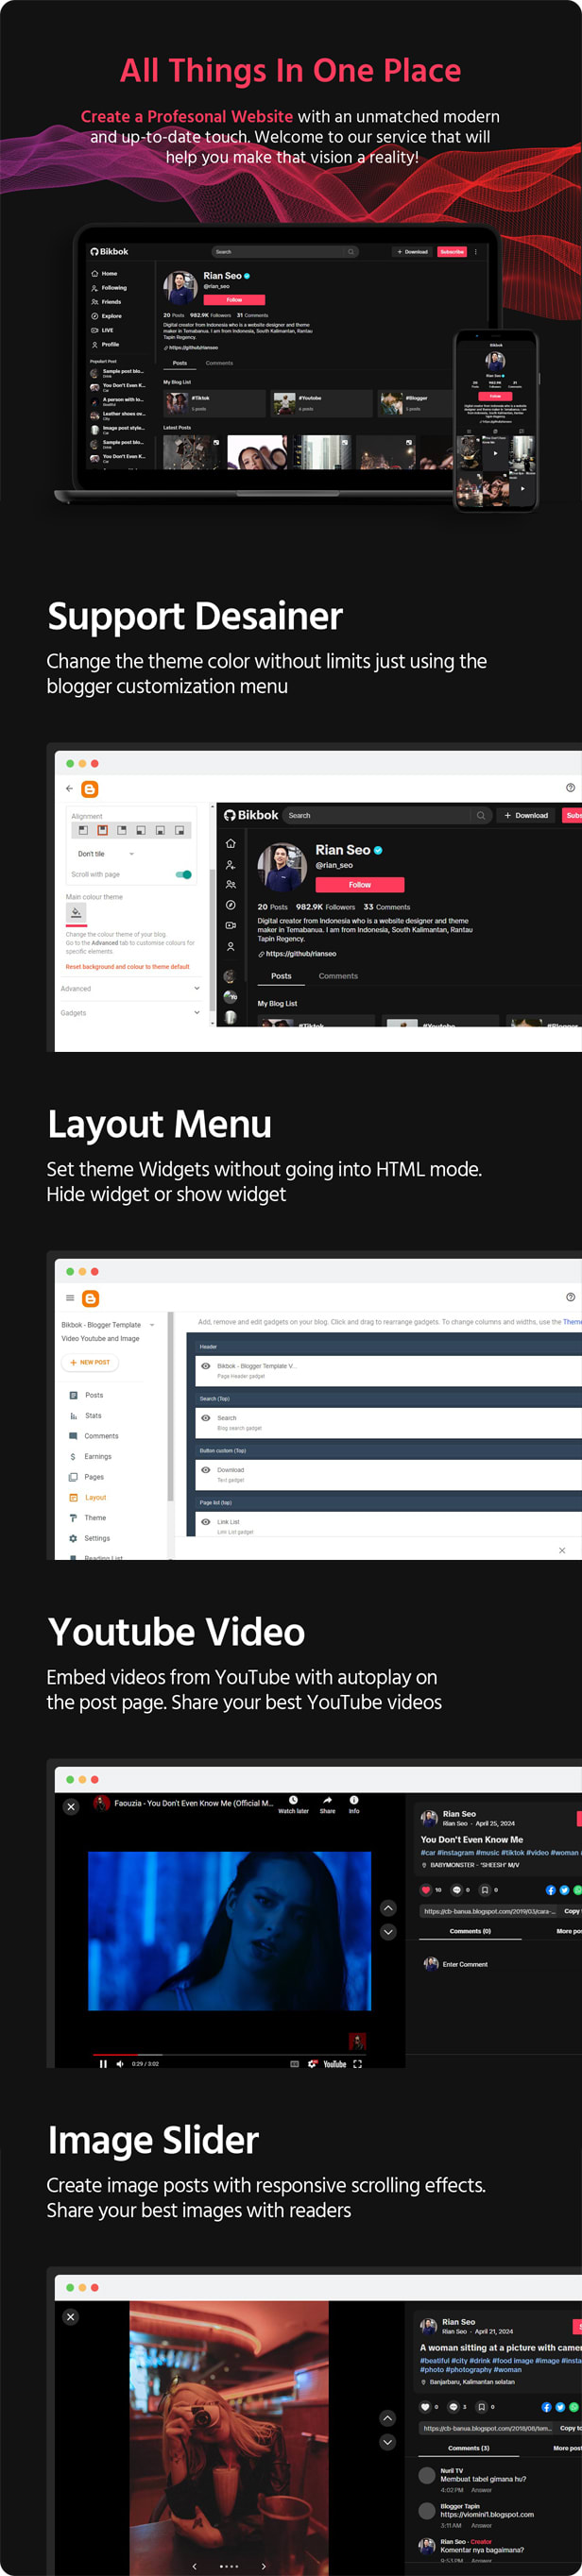Select first alignment option in customizer
This screenshot has width=582, height=2576.
(83, 830)
